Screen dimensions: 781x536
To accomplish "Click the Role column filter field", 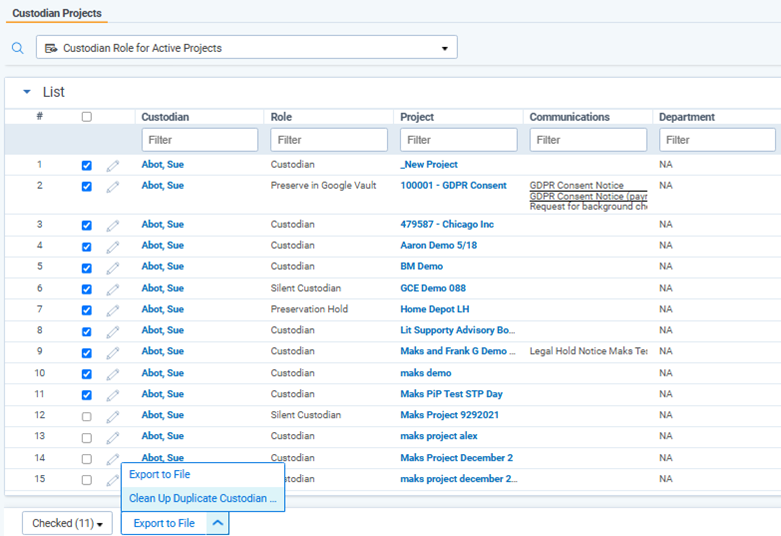I will pos(329,139).
